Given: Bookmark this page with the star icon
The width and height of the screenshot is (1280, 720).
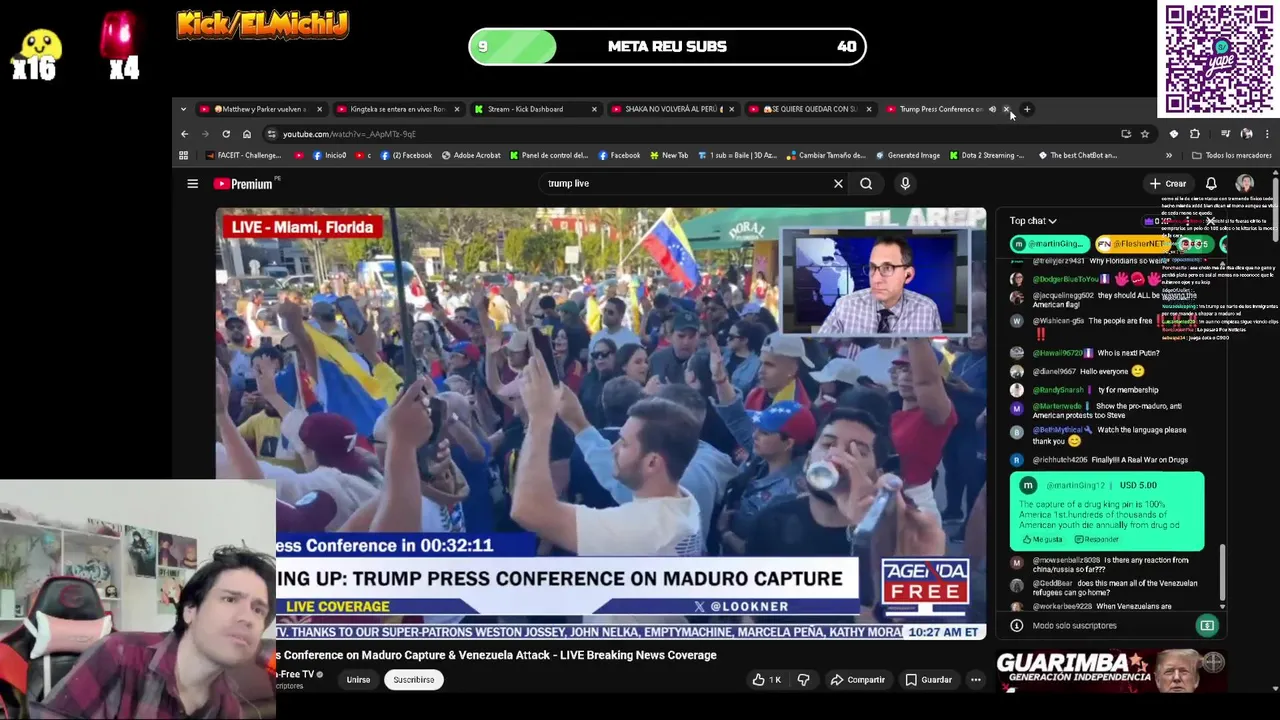Looking at the screenshot, I should tap(1145, 134).
